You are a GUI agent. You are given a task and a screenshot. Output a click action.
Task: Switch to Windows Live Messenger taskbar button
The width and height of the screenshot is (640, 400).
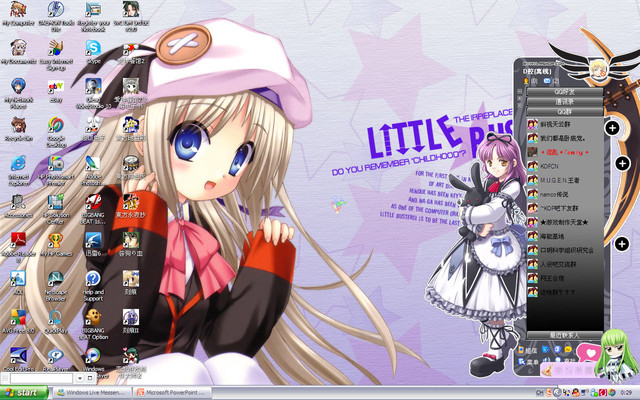coord(92,393)
